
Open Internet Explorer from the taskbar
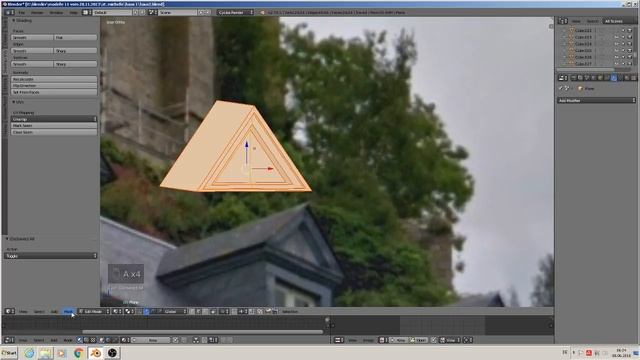(29, 353)
